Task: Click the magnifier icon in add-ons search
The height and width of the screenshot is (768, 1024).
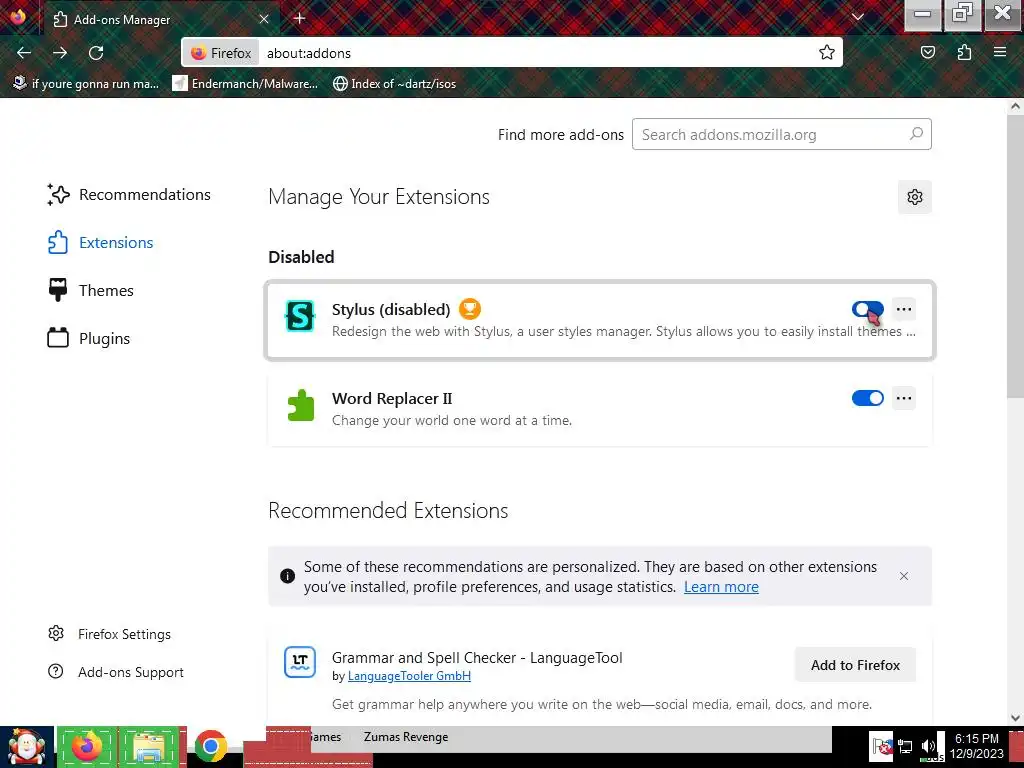Action: pos(916,134)
